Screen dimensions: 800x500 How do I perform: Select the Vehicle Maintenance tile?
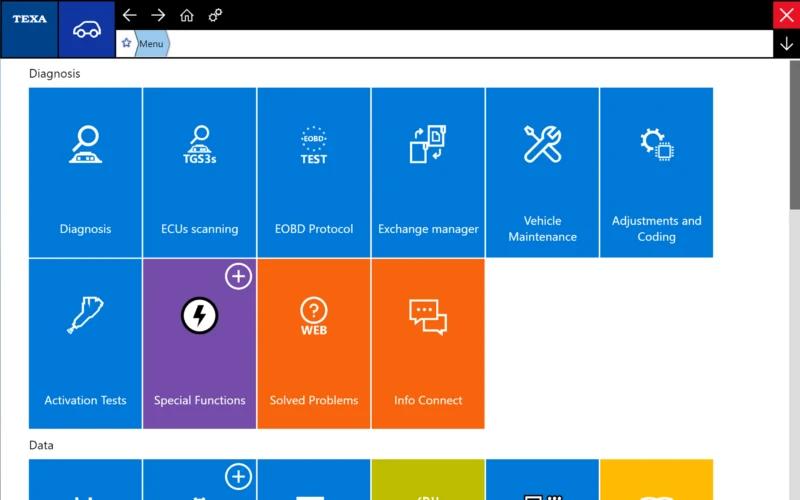(542, 172)
